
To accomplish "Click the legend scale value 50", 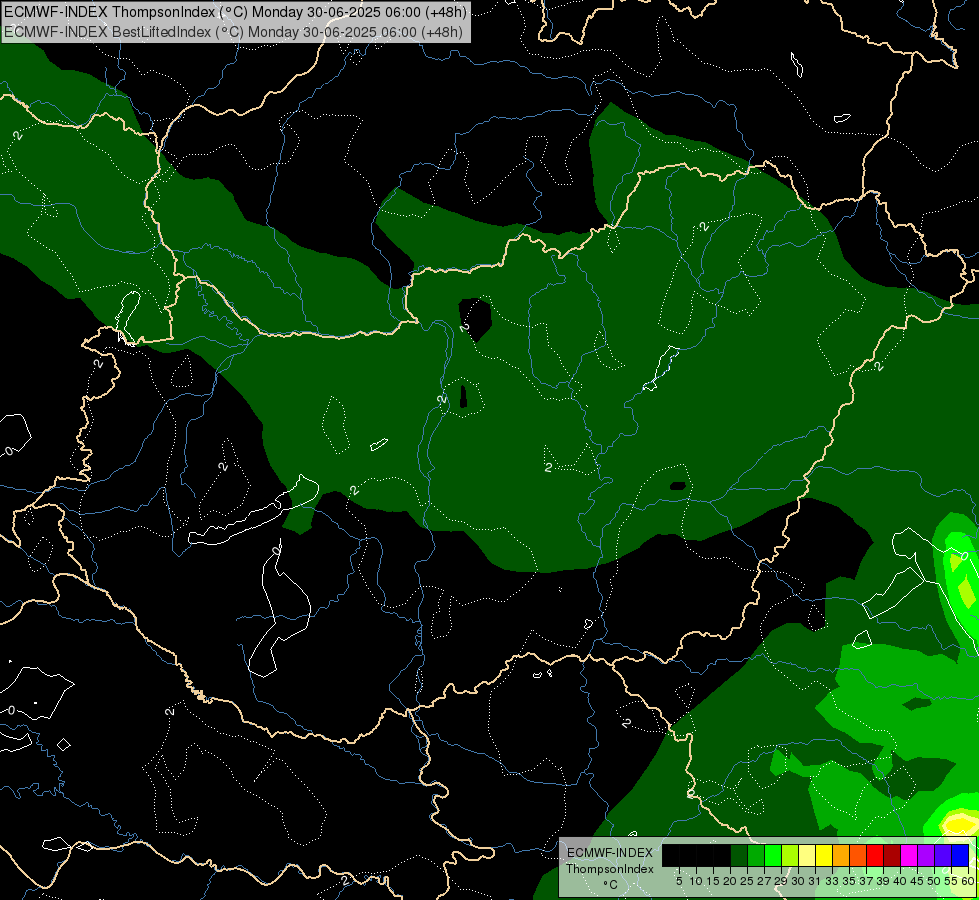I will 934,881.
